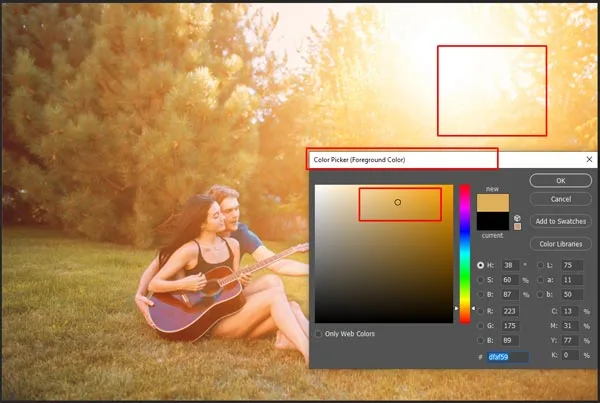600x403 pixels.
Task: Click the 'new' label above the swatch
Action: [492, 189]
